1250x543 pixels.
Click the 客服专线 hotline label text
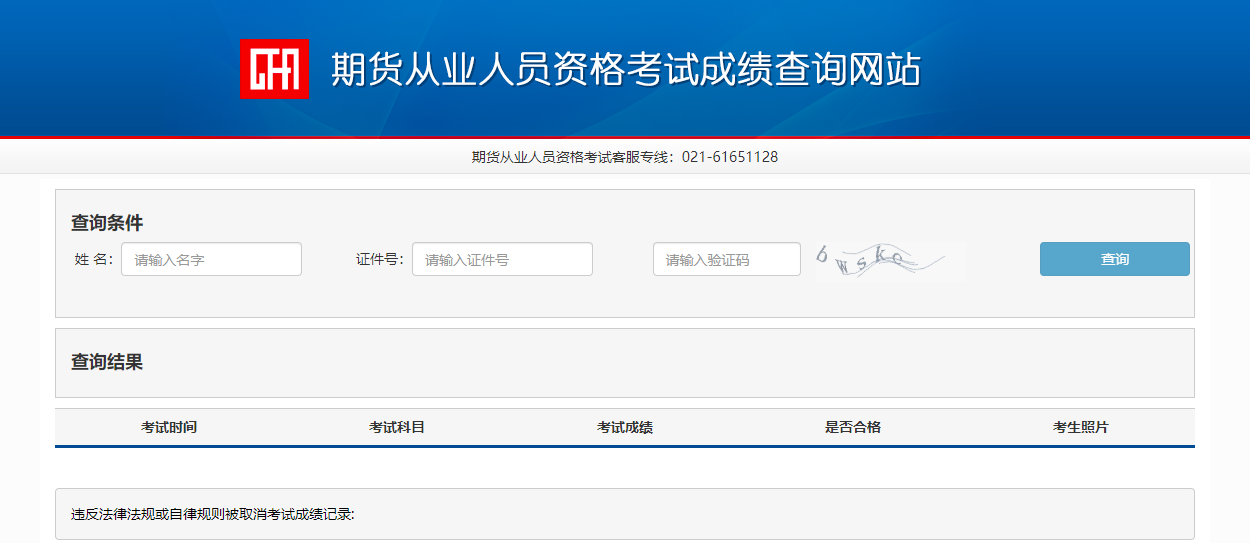click(x=573, y=157)
